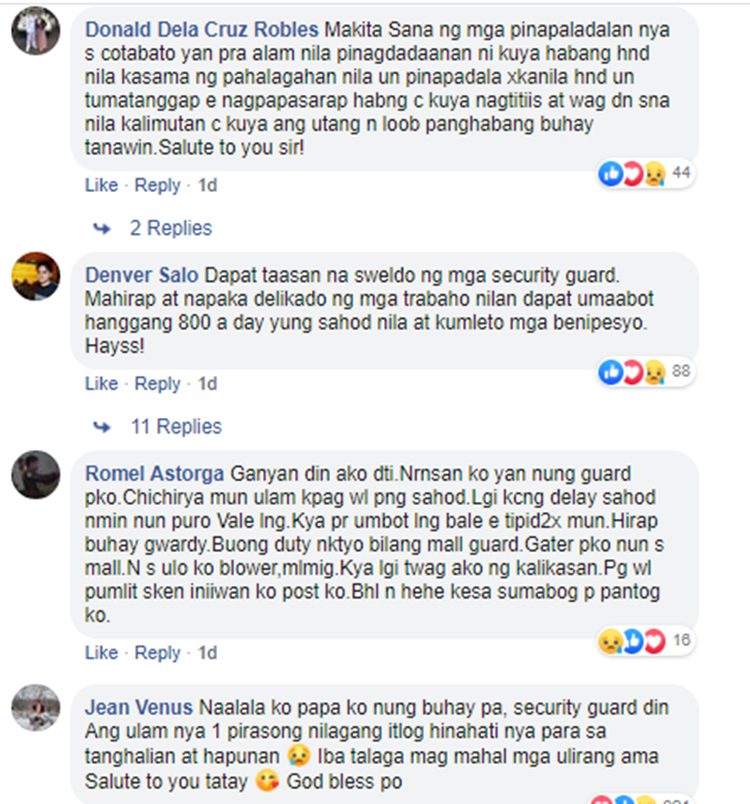Open Romel Astorga's name link

click(154, 474)
